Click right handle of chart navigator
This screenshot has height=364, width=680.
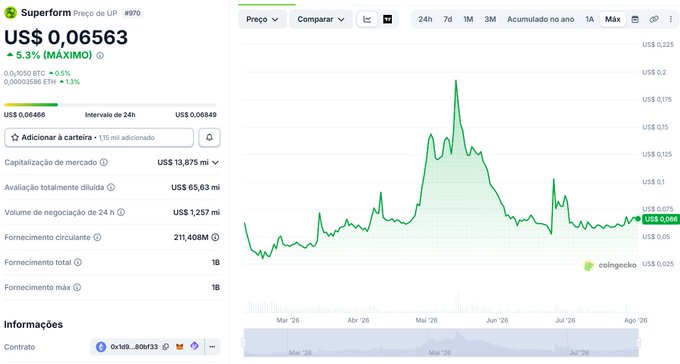point(638,343)
